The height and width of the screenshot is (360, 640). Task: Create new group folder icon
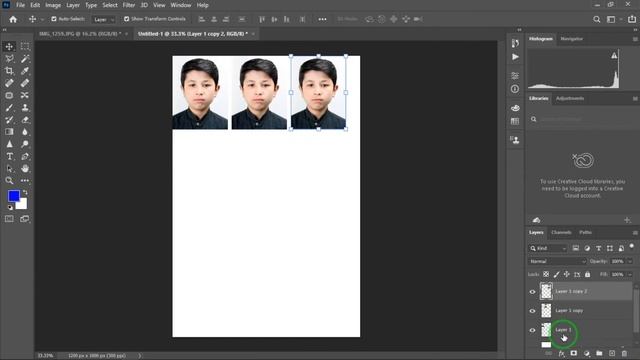[x=599, y=353]
